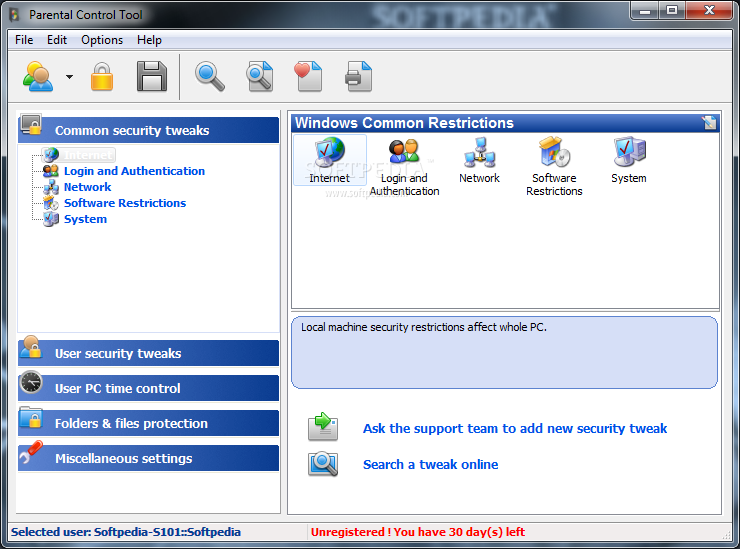
Task: Click the printer toolbar icon
Action: pos(359,76)
